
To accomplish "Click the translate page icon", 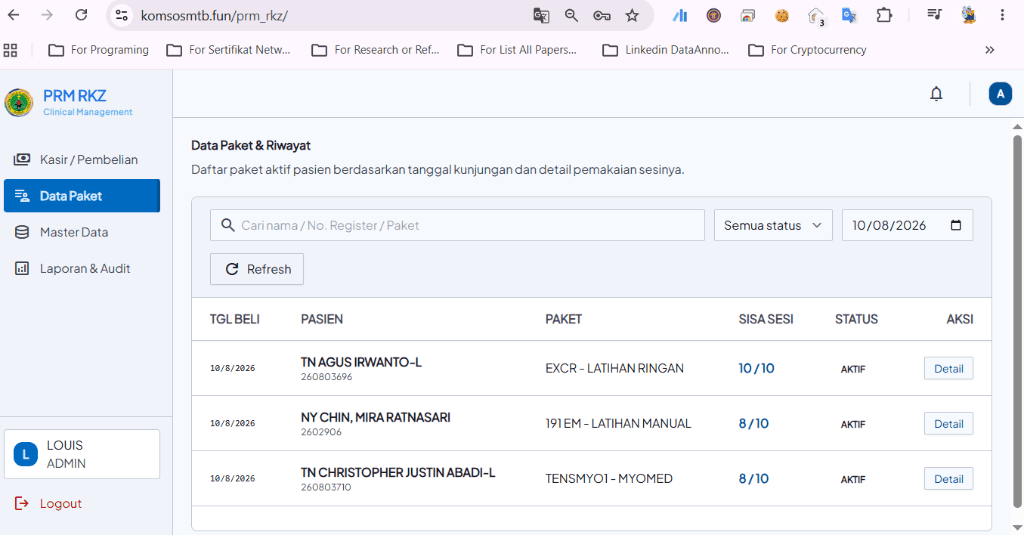I will (541, 16).
